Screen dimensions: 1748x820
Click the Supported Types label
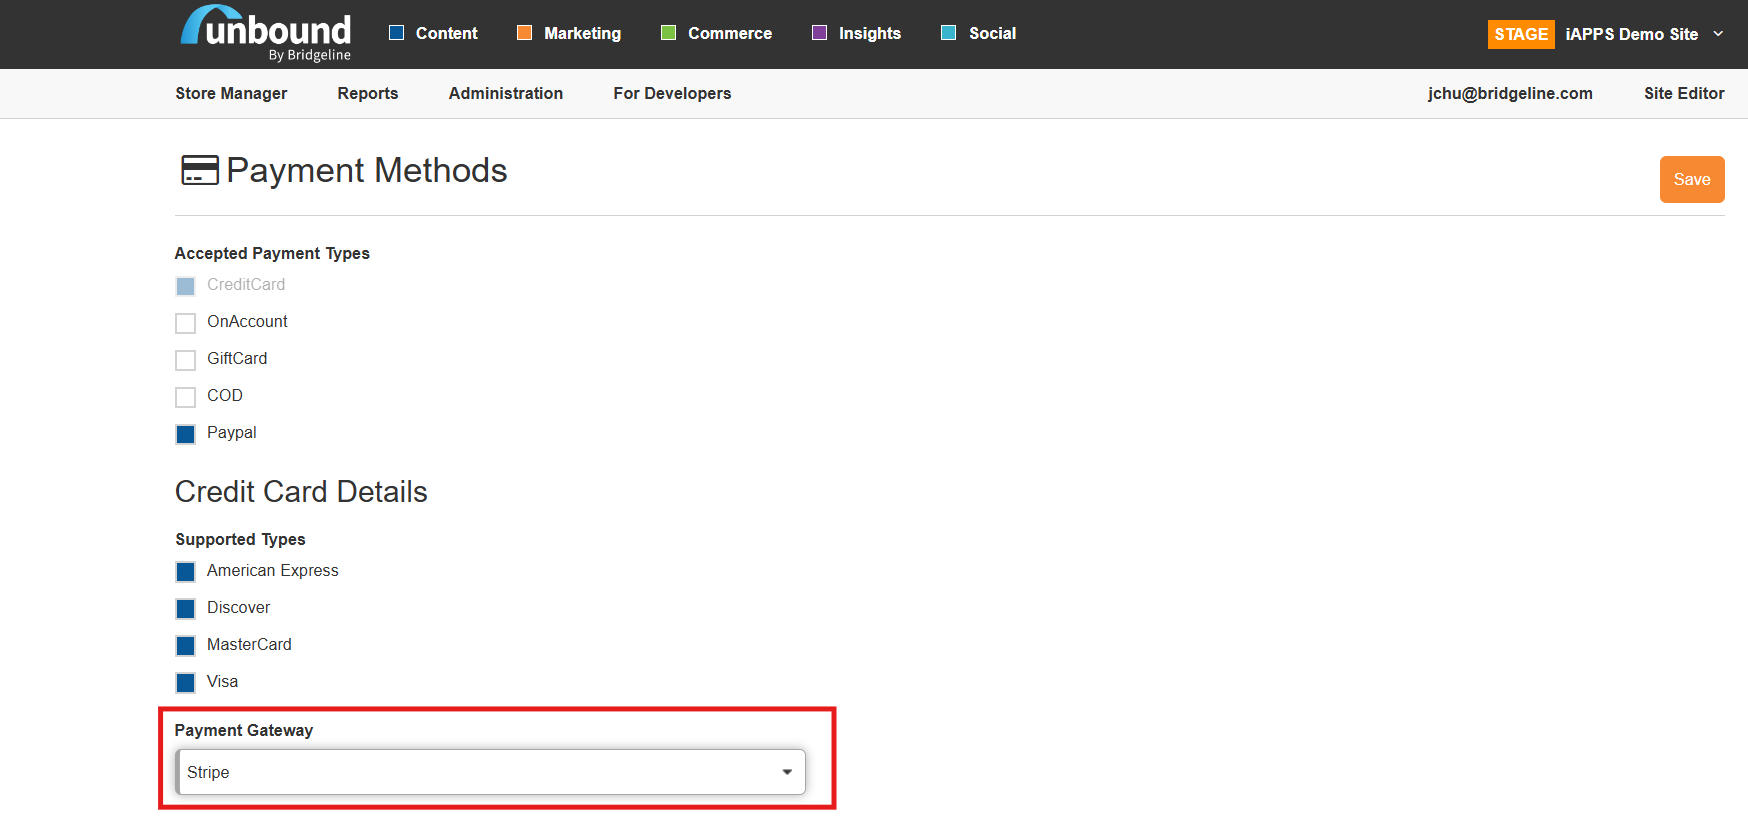point(240,539)
